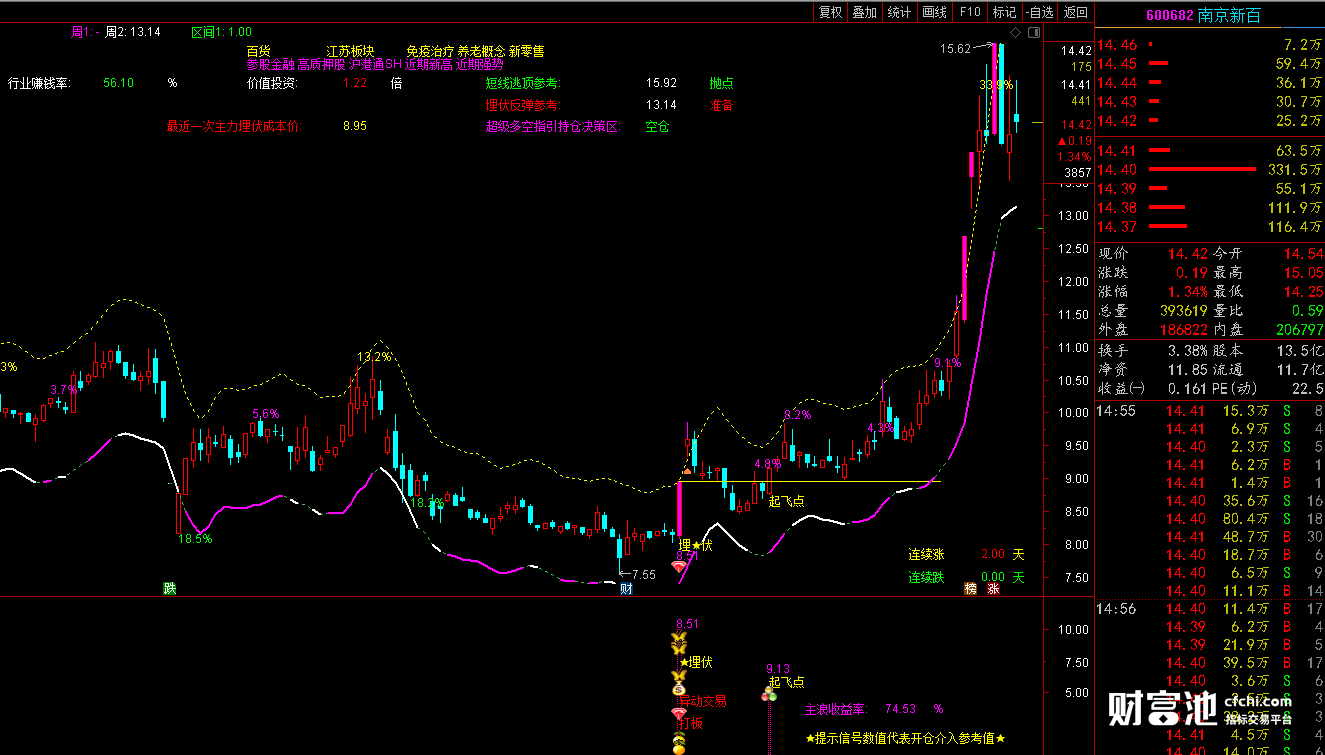Click the 15.62 high price annotation

coord(955,48)
